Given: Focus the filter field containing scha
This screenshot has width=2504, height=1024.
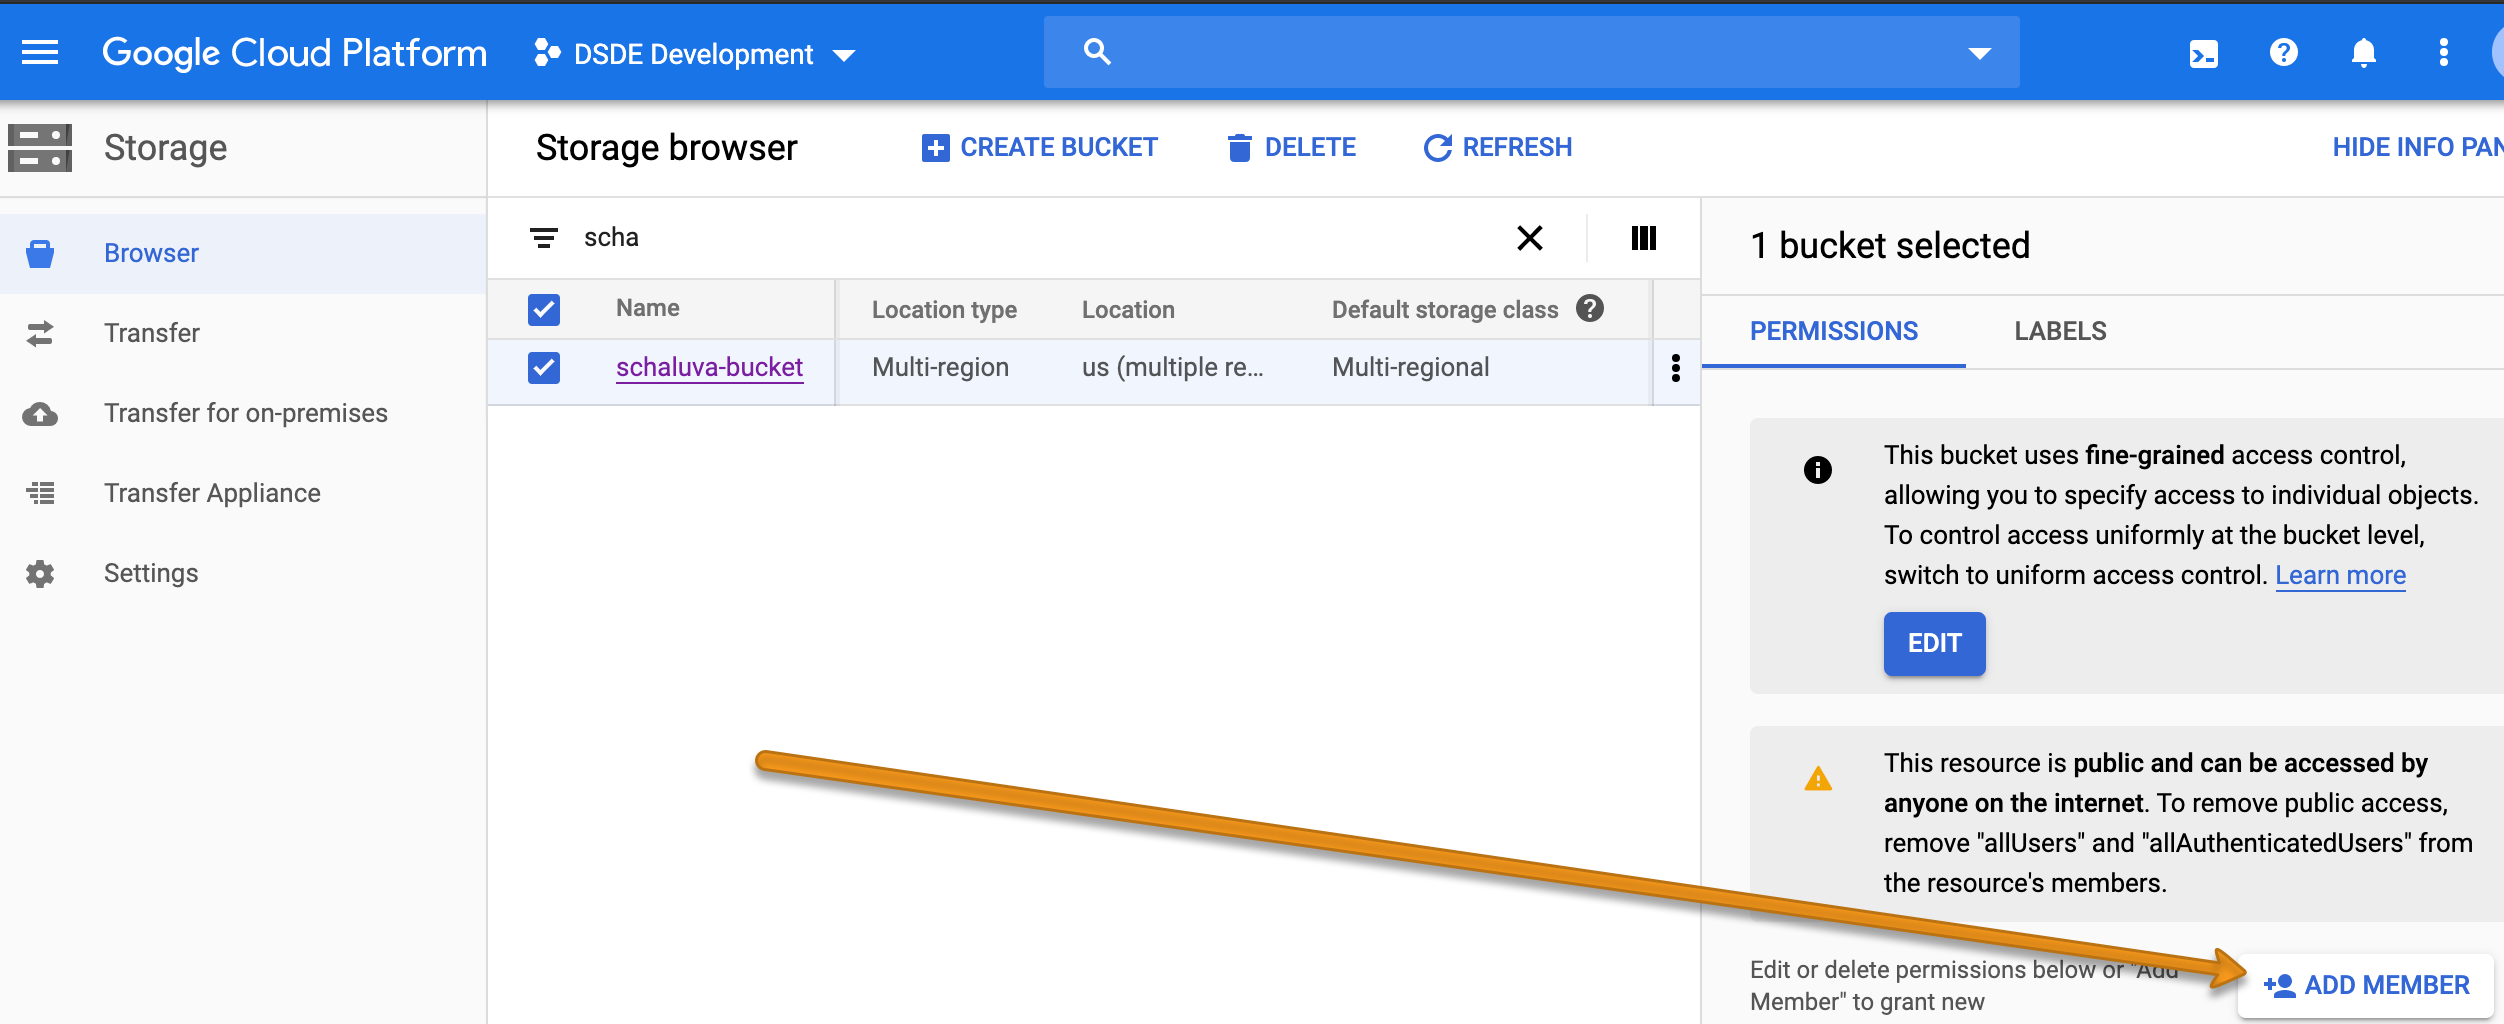Looking at the screenshot, I should coord(1030,238).
